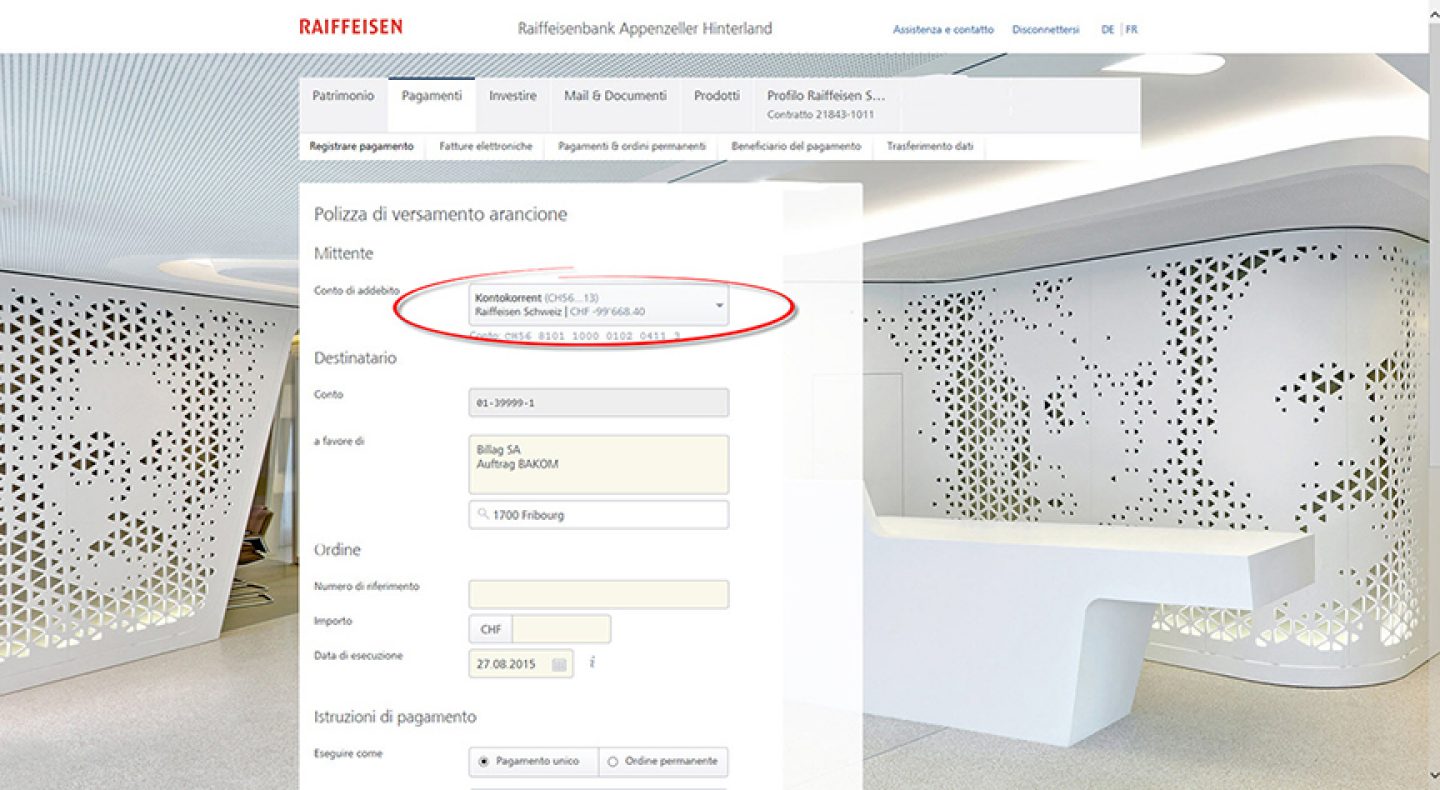
Task: Switch to the Investire tab
Action: (x=512, y=96)
